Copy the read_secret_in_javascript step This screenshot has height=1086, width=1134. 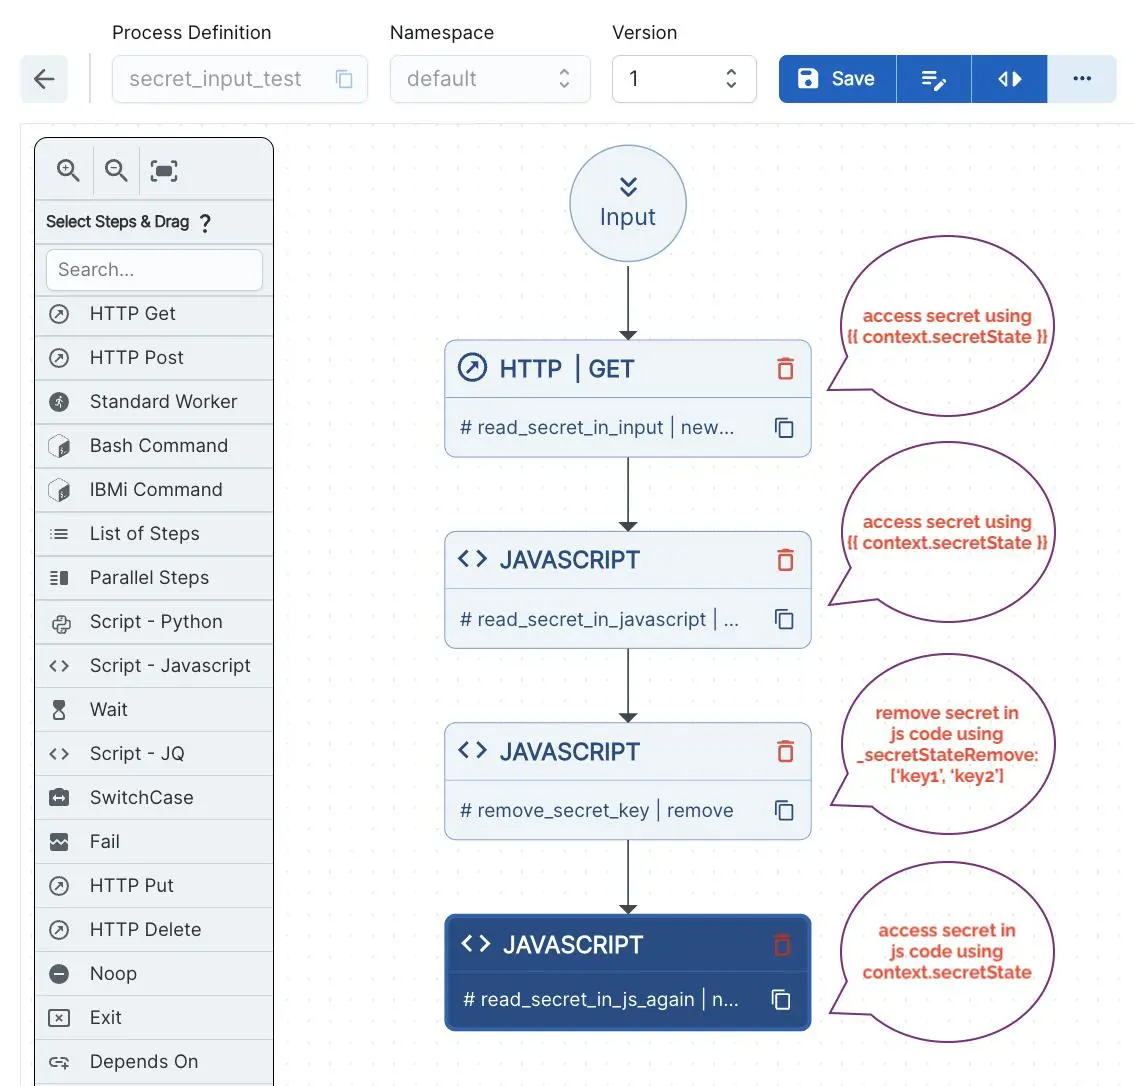pos(784,620)
